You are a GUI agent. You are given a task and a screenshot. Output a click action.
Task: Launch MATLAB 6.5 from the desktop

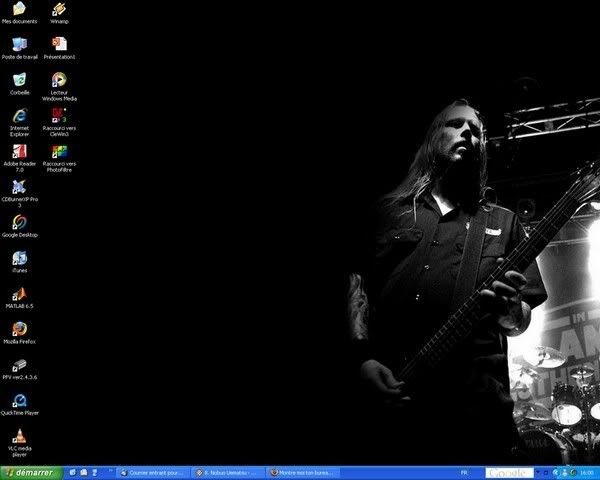tap(19, 294)
